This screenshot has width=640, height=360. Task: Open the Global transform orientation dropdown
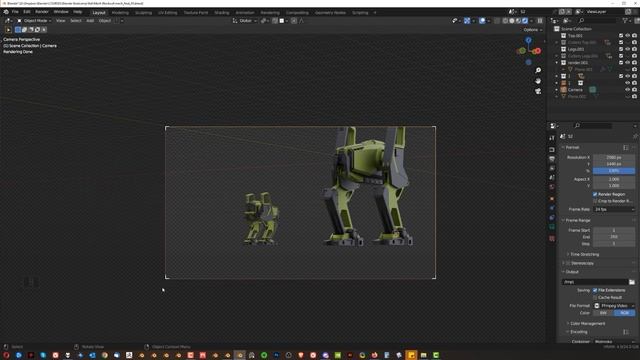click(244, 20)
